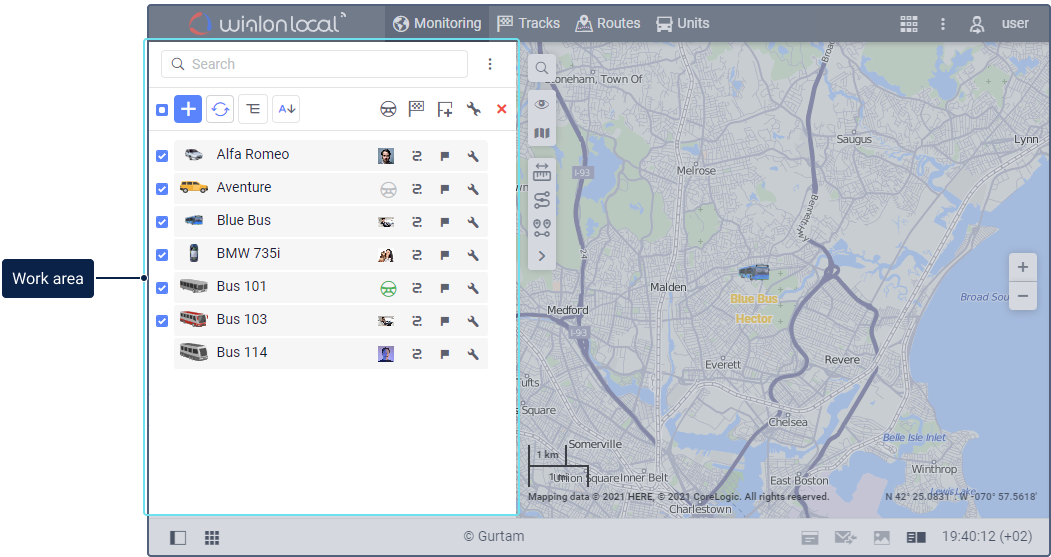Click the wrench icon for Bus 103

(x=473, y=321)
